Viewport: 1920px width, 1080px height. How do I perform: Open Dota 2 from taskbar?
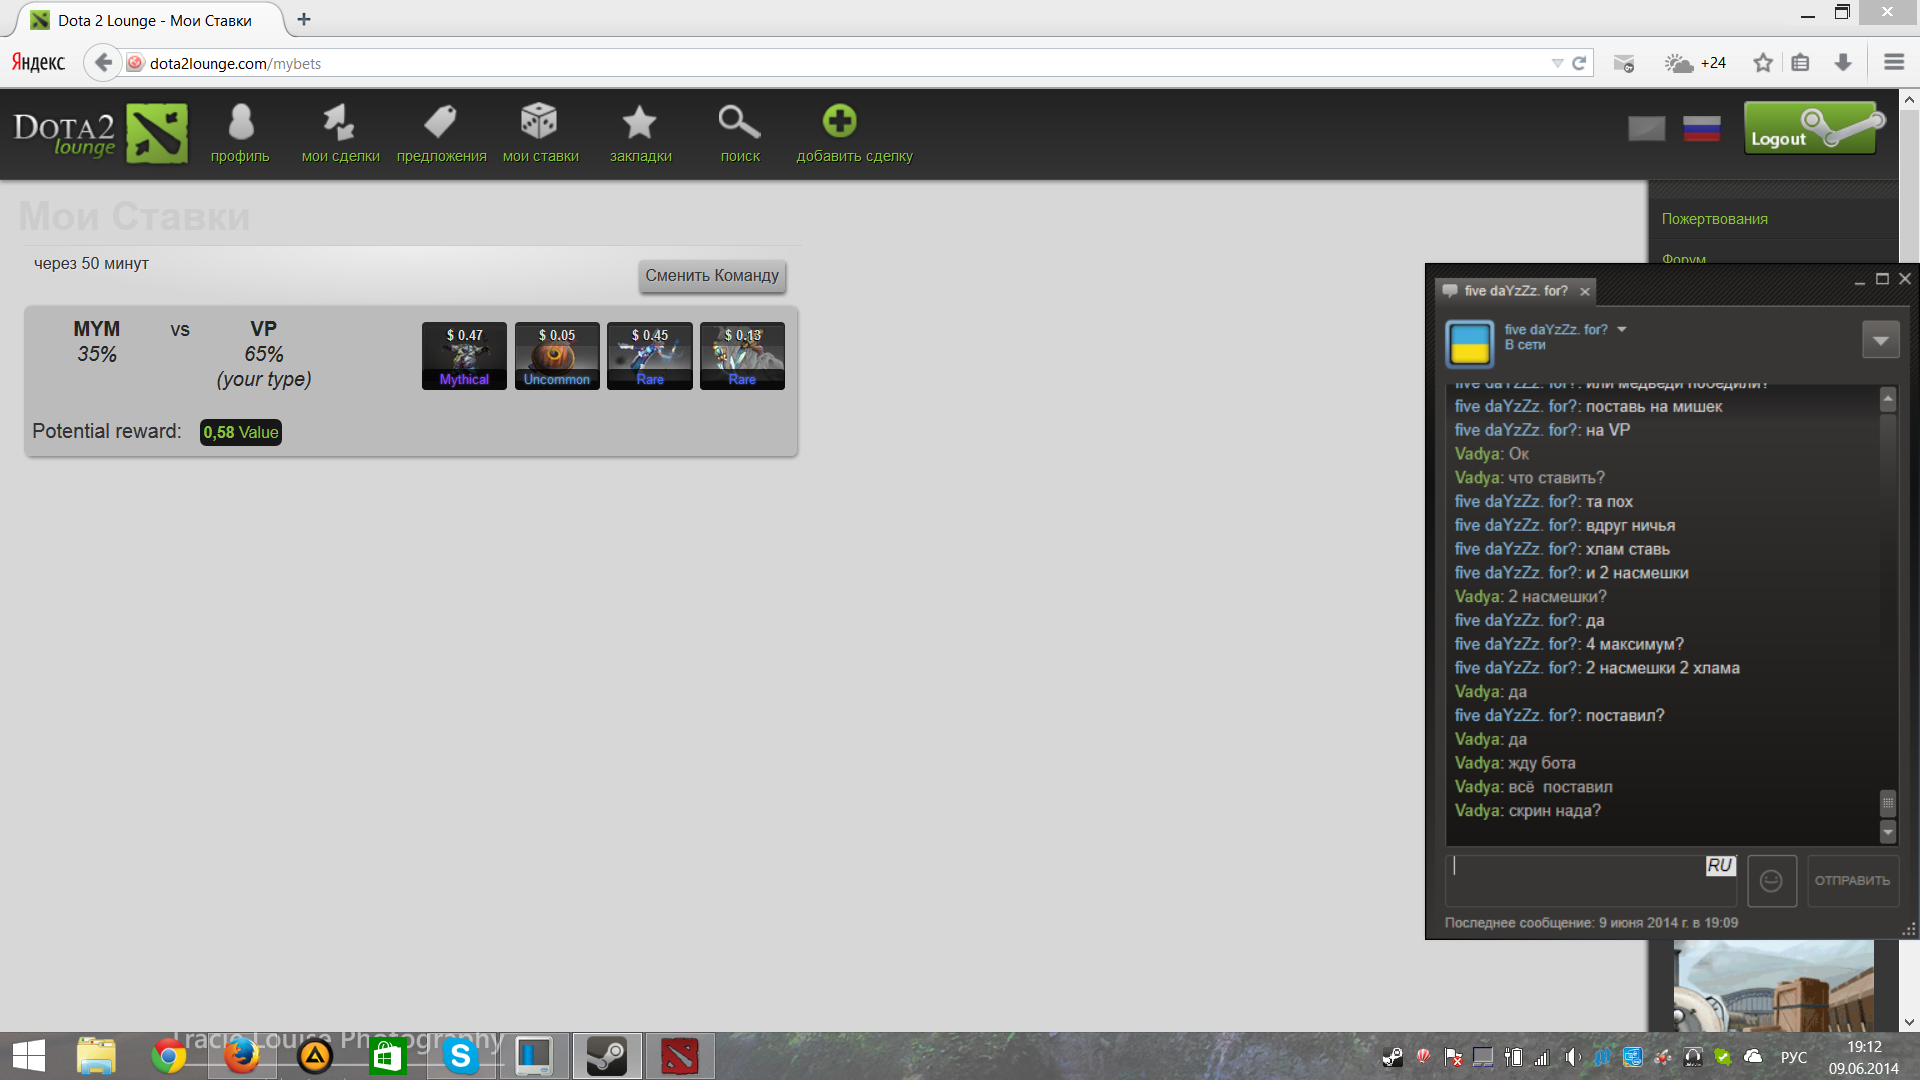[x=680, y=1056]
